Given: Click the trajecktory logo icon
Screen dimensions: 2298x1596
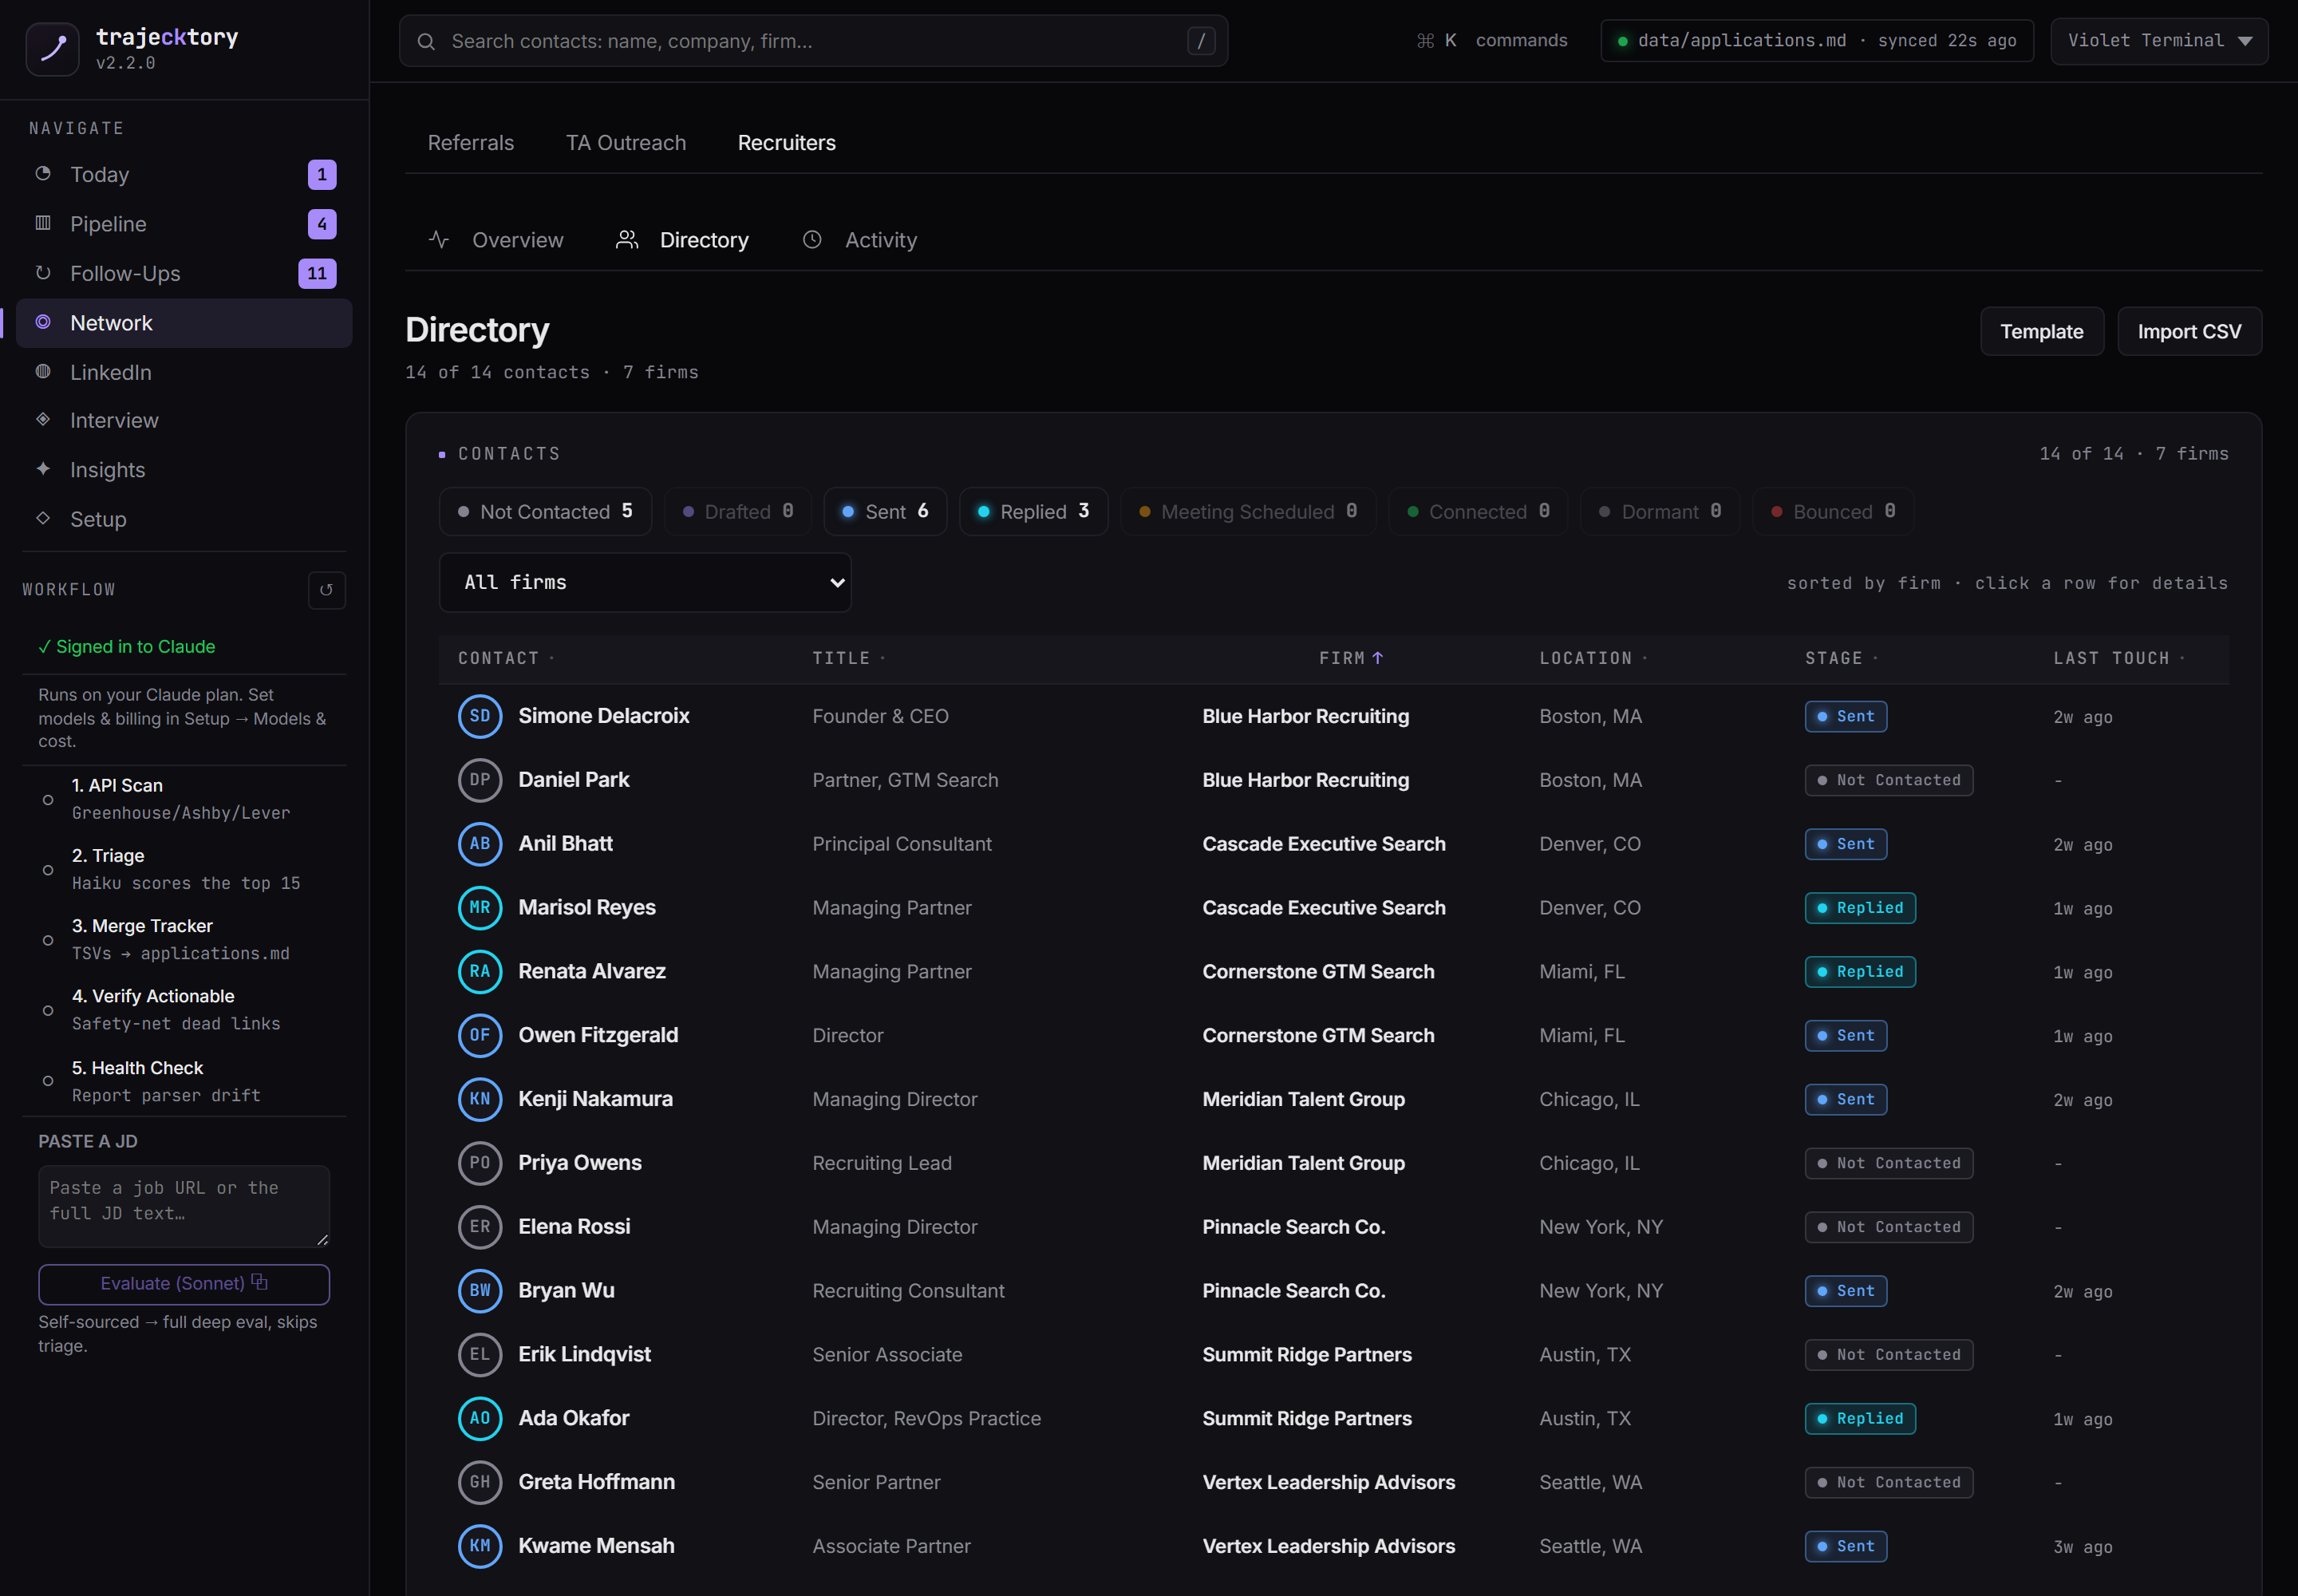Looking at the screenshot, I should (x=52, y=49).
